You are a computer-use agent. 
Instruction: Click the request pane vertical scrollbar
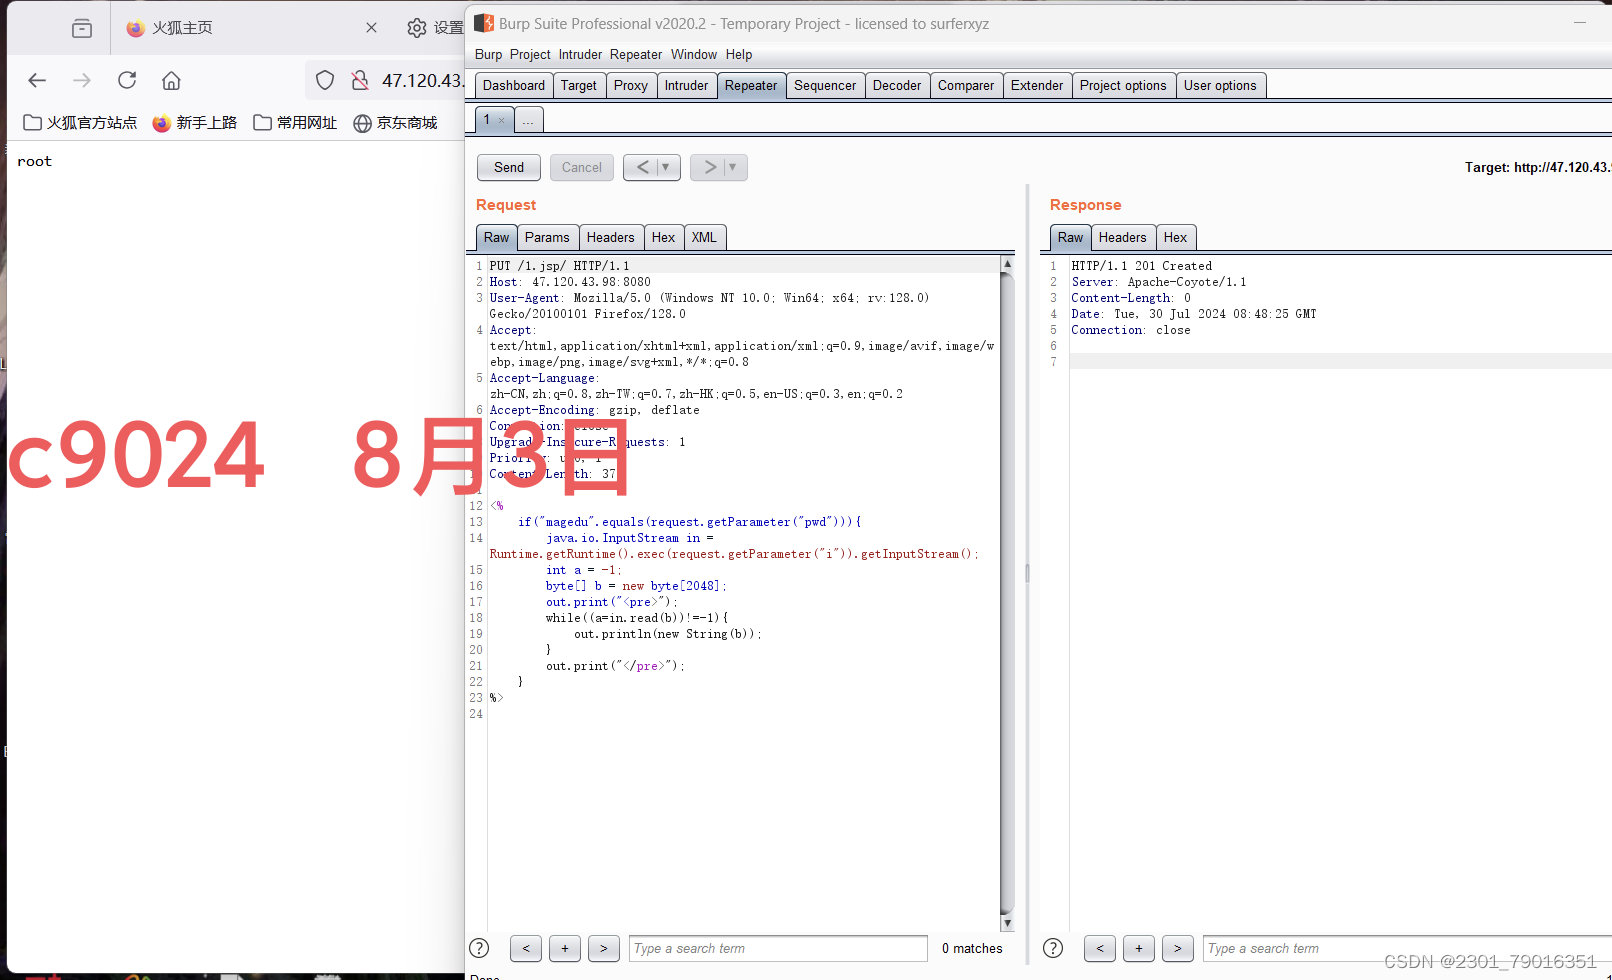[x=1007, y=593]
